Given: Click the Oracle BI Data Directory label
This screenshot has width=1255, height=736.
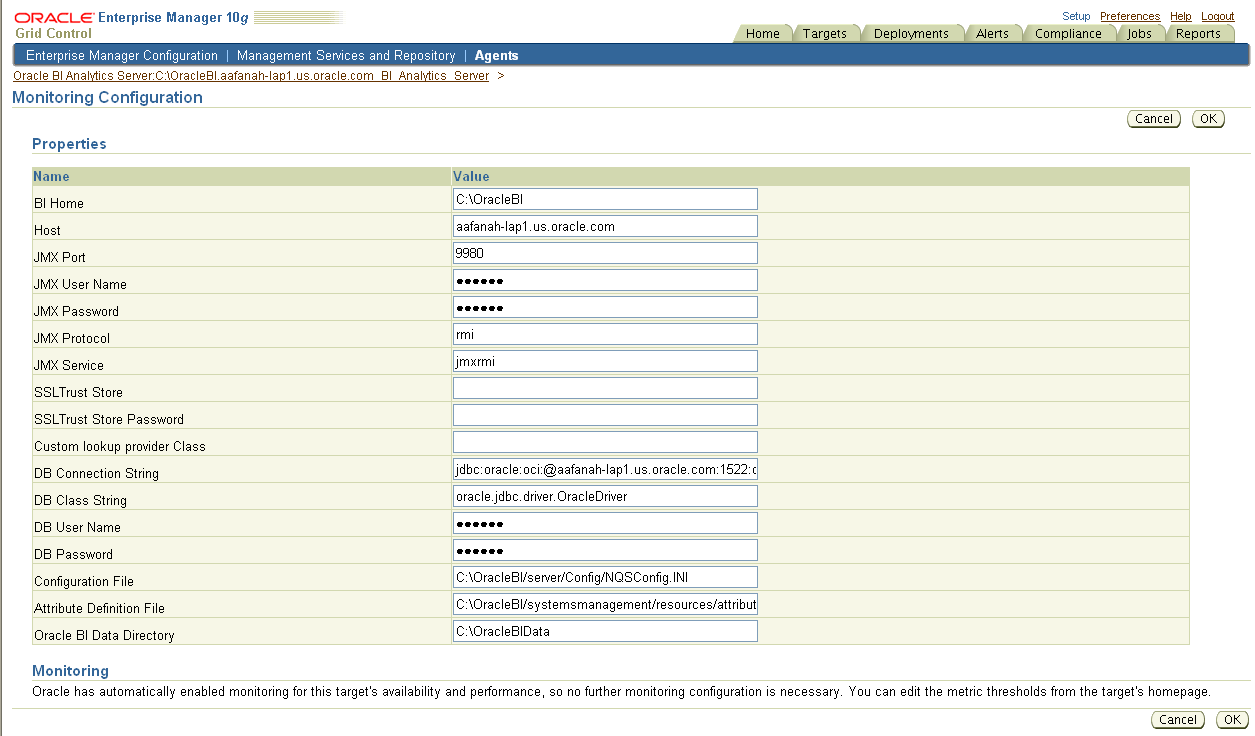Looking at the screenshot, I should (x=104, y=635).
